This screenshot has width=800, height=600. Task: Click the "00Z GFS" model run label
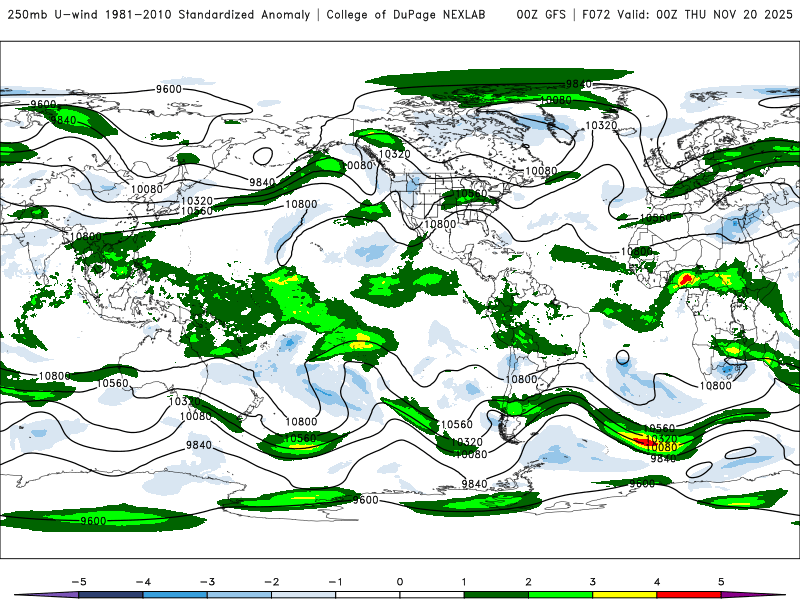click(x=541, y=14)
